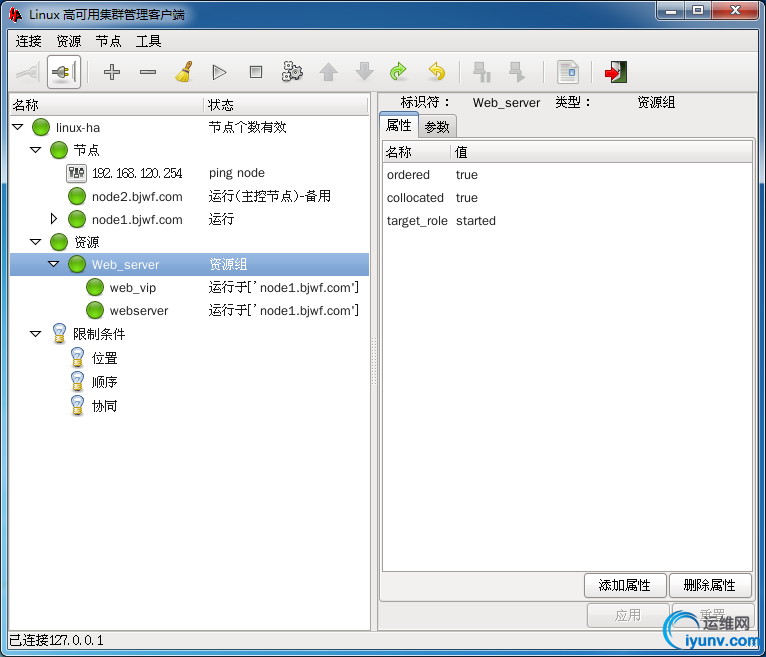Maximize the cluster management client window

click(x=698, y=11)
